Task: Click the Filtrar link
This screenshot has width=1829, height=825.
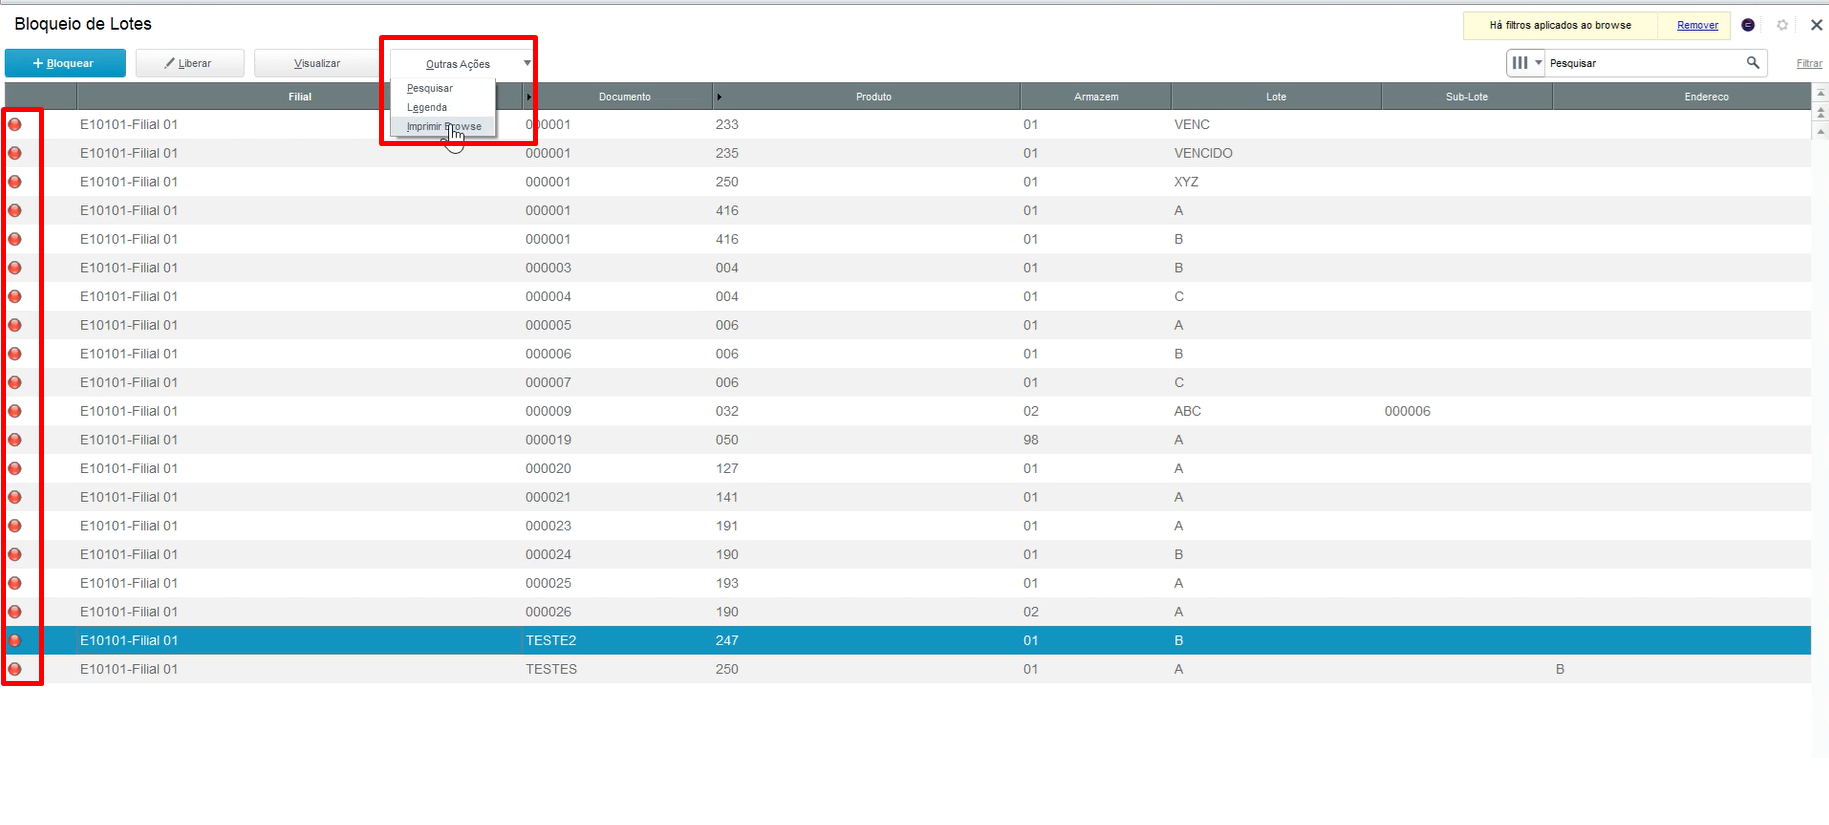Action: 1809,63
